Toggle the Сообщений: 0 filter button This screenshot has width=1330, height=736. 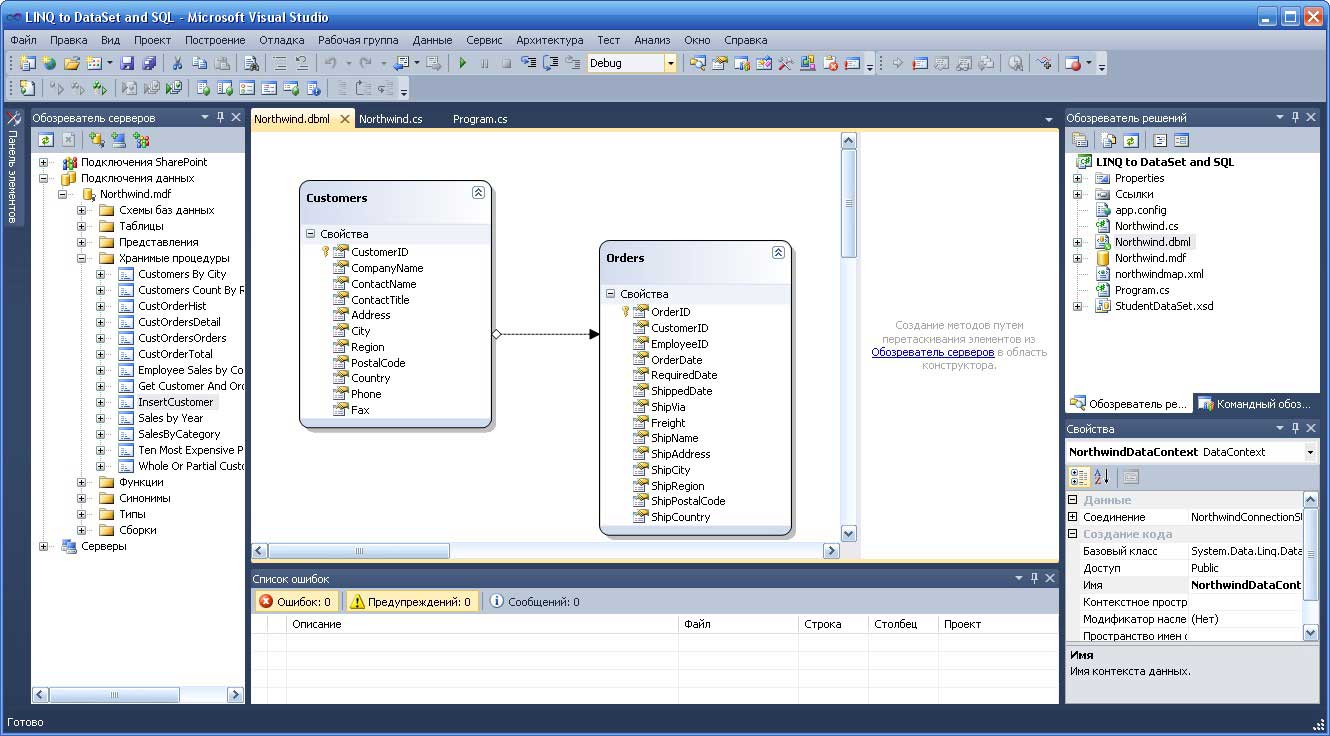click(x=535, y=602)
